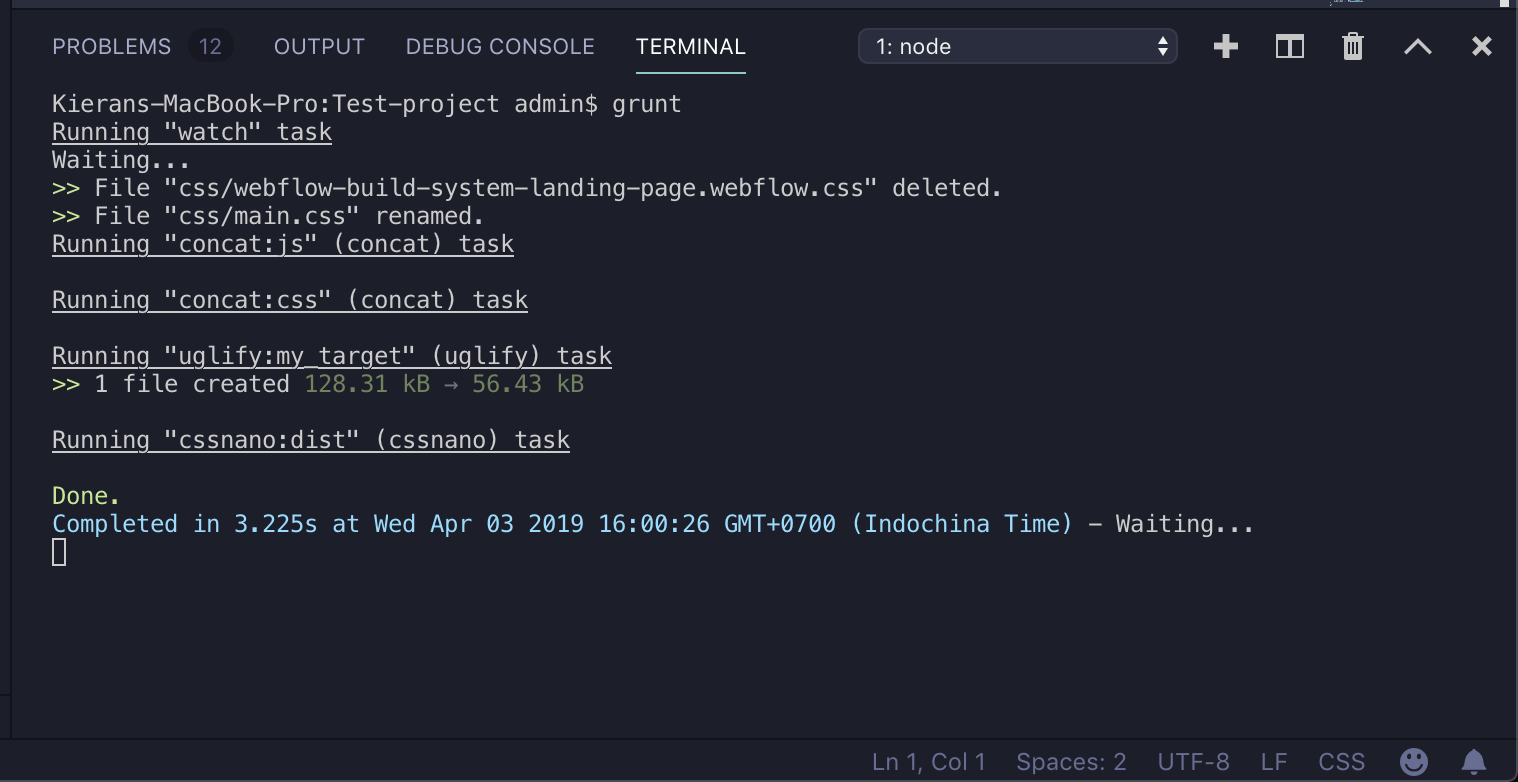Open the '1: node' terminal selector dropdown

click(1018, 47)
